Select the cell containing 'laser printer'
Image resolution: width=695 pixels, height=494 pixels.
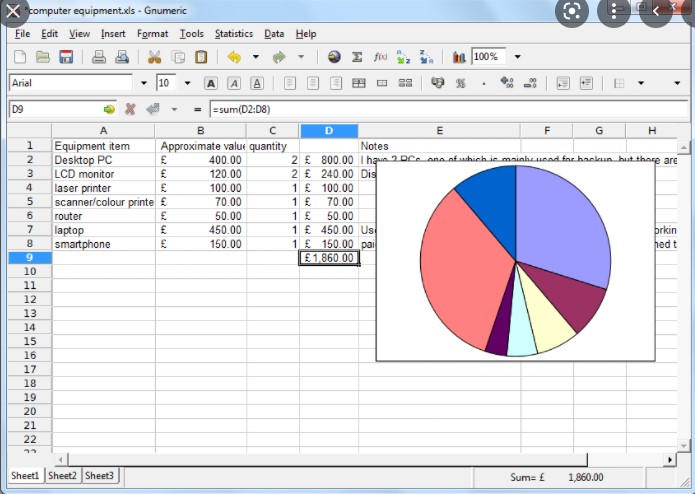coord(104,188)
